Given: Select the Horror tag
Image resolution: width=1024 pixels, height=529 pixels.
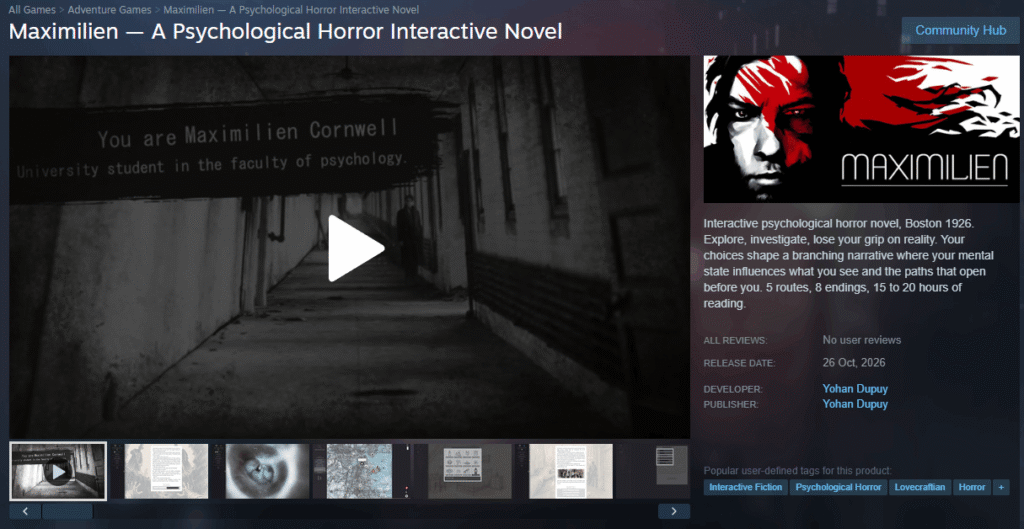Looking at the screenshot, I should (x=972, y=487).
